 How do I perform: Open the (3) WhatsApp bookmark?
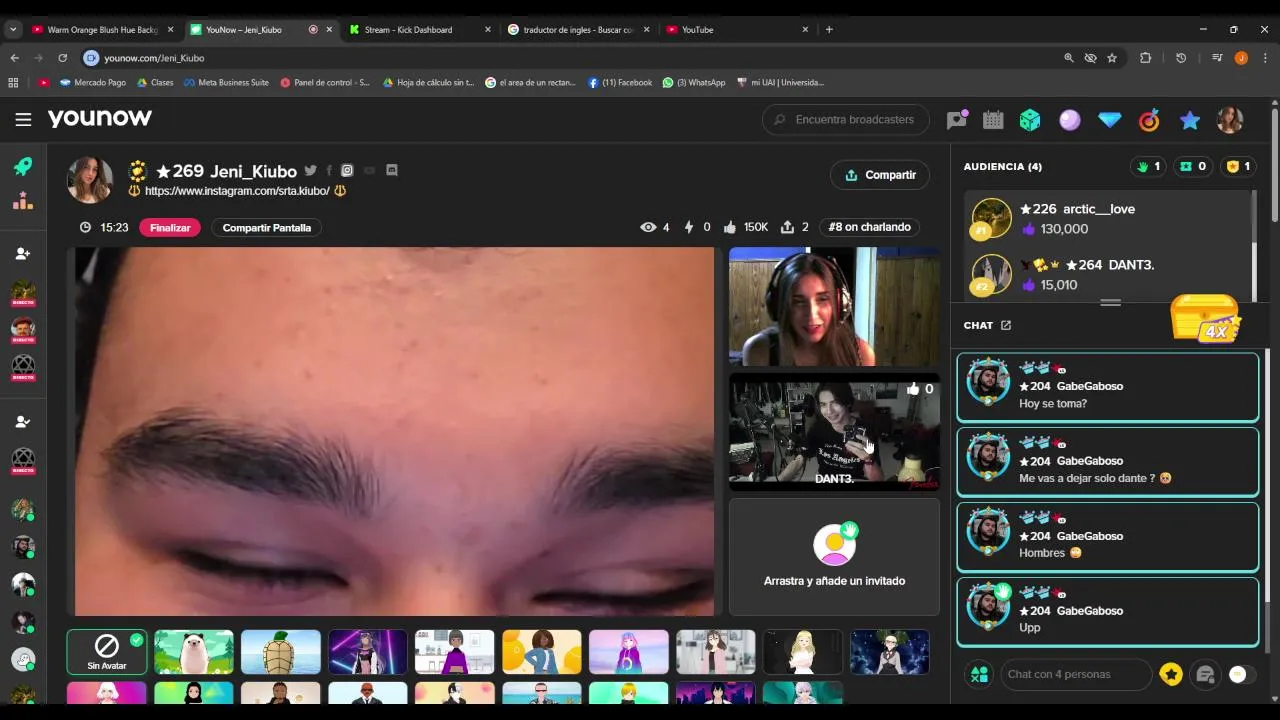coord(694,82)
